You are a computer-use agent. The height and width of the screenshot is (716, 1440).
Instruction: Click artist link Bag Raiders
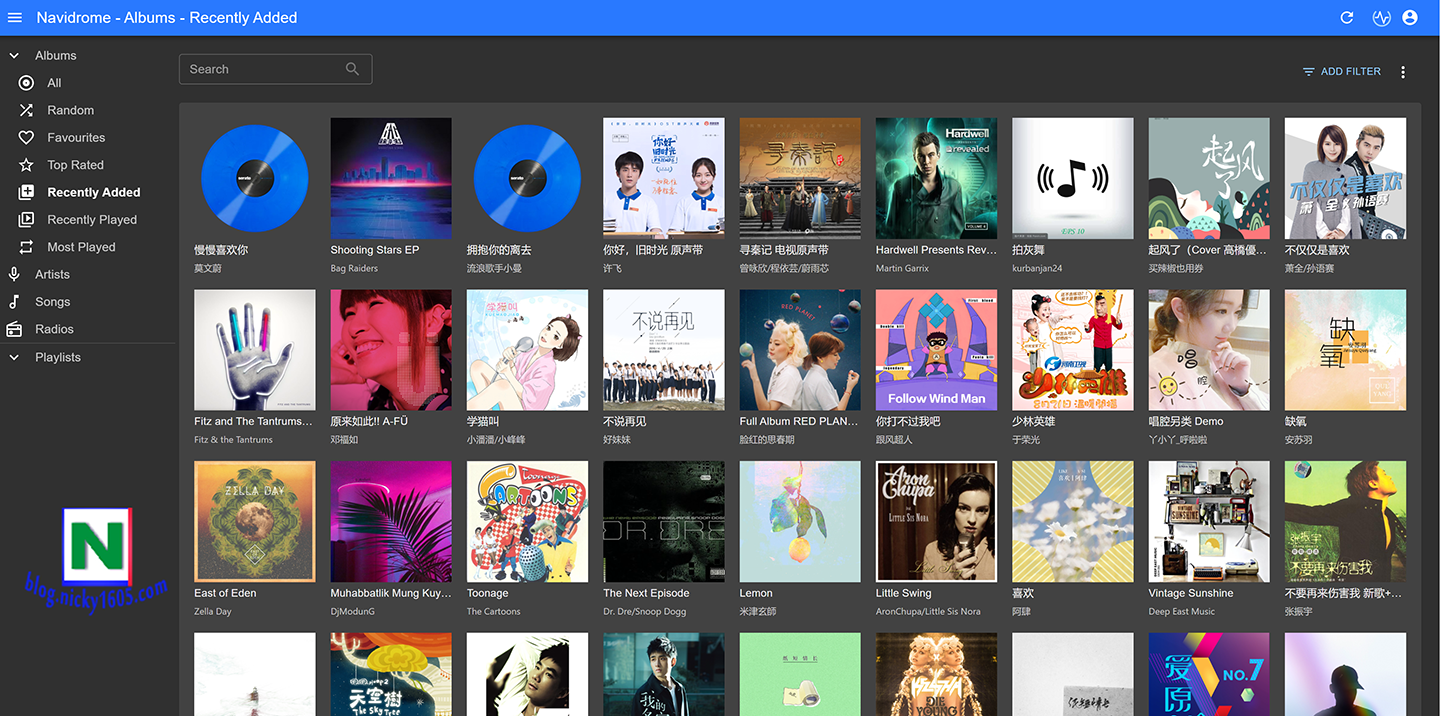[x=354, y=268]
